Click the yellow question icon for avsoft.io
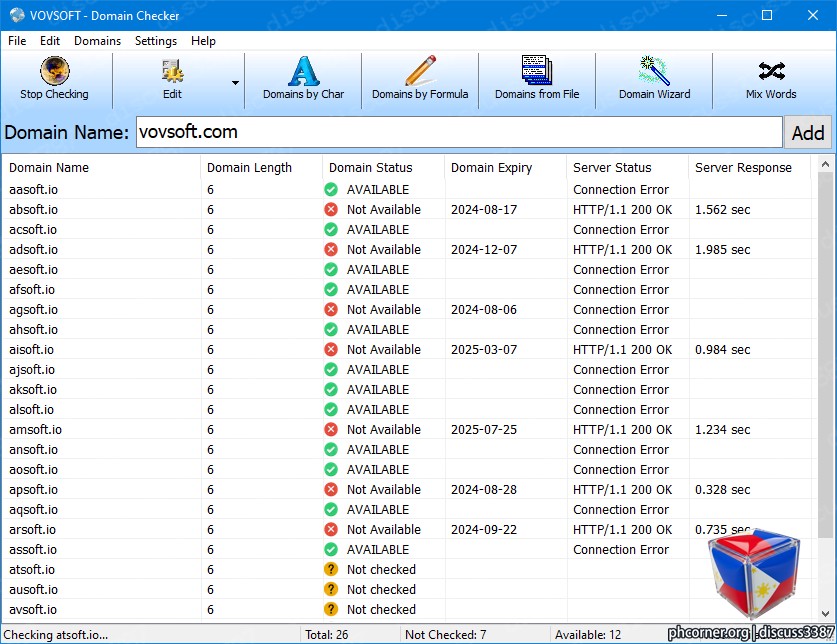Viewport: 837px width, 644px height. (331, 609)
